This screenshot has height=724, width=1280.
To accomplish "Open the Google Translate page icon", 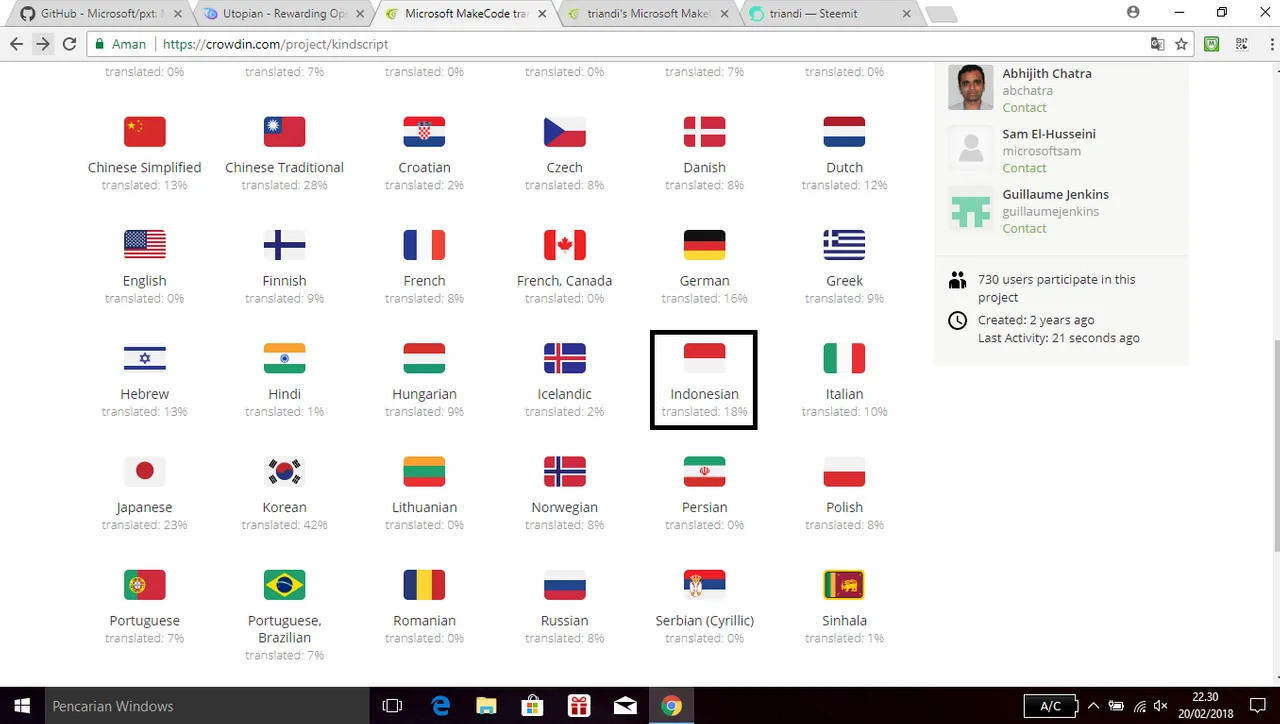I will [x=1157, y=44].
